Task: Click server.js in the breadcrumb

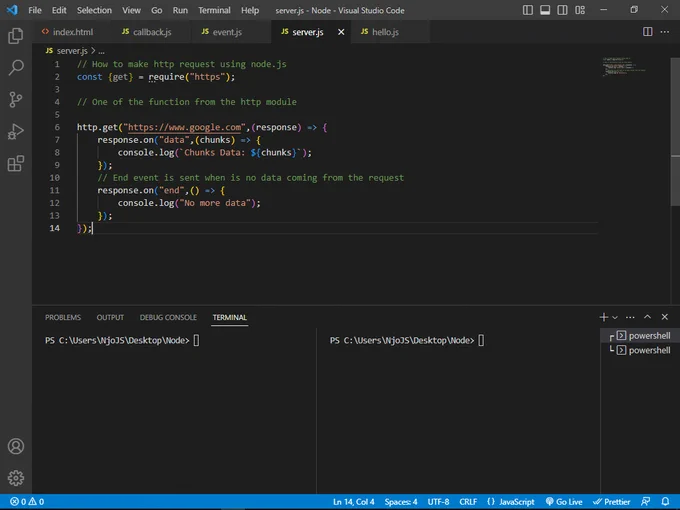Action: click(72, 51)
